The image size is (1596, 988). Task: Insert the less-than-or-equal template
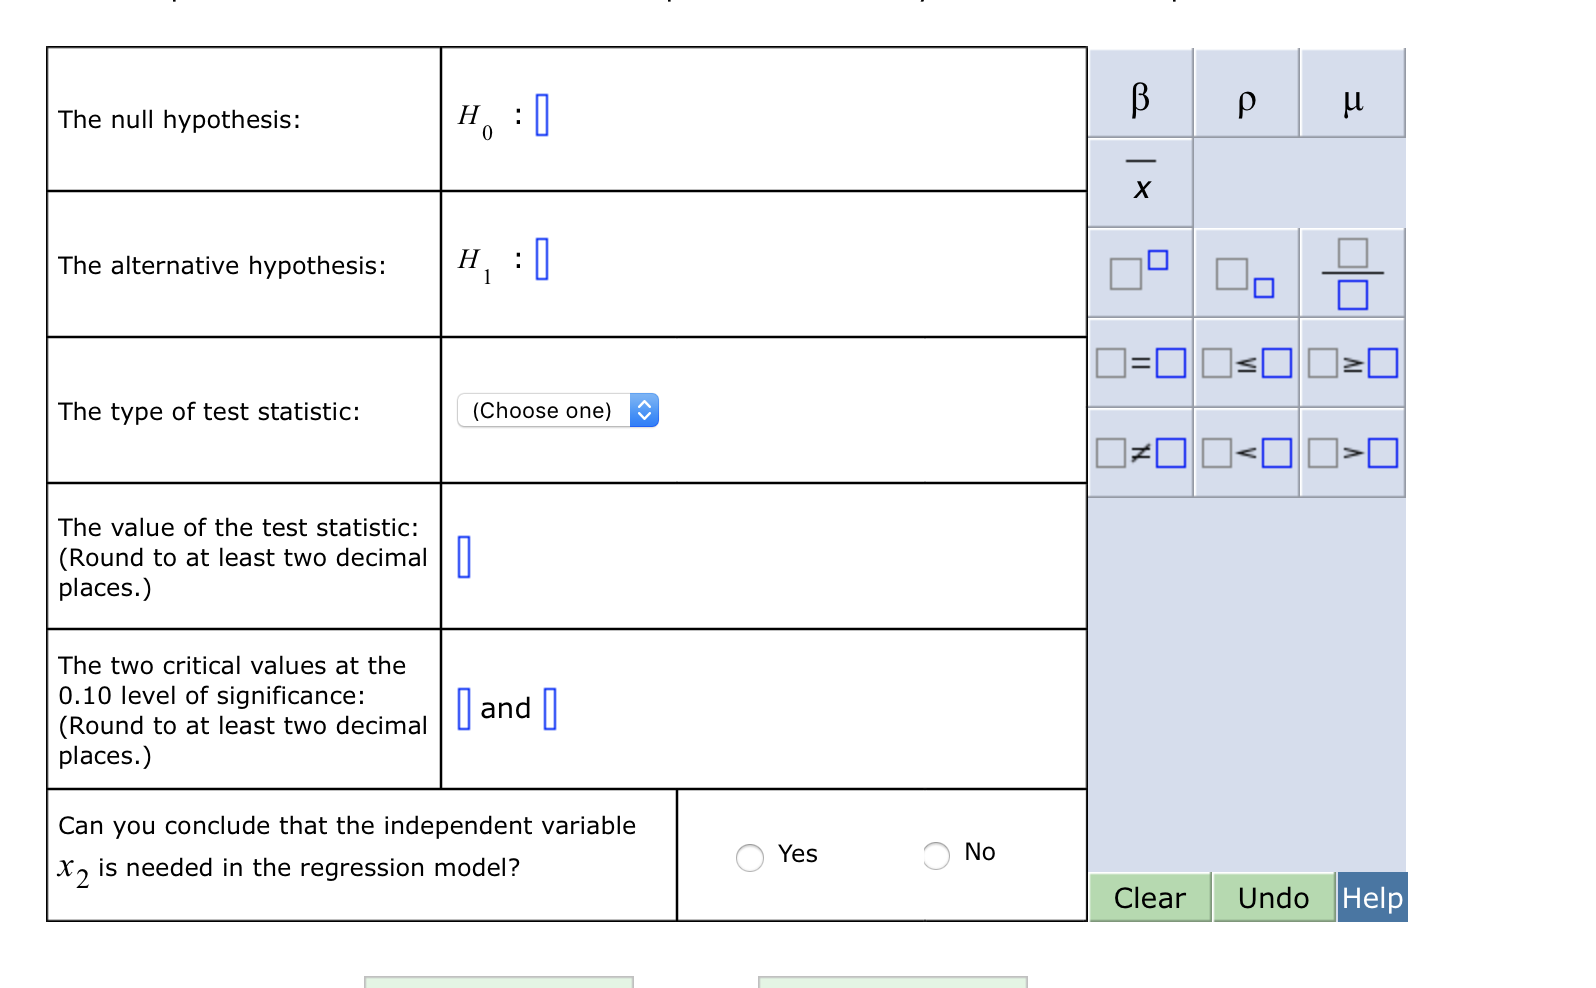[1245, 363]
